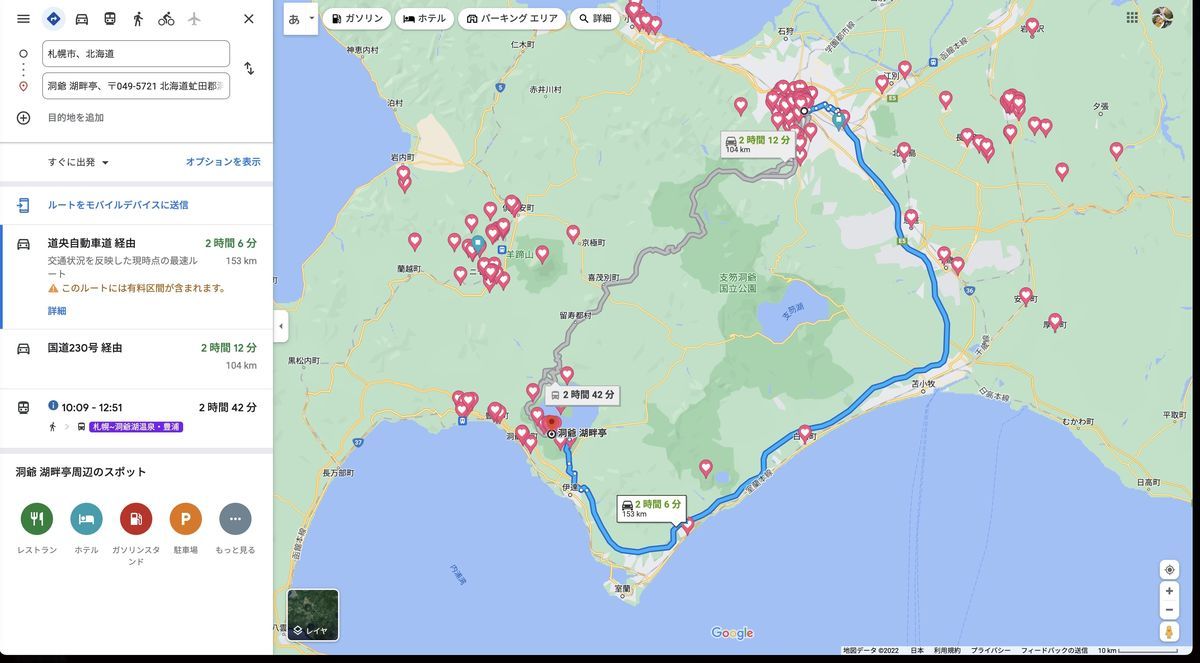The width and height of the screenshot is (1200, 663).
Task: Click the 洞爺 湖畔亭周辺のスポット heading
Action: (x=81, y=472)
